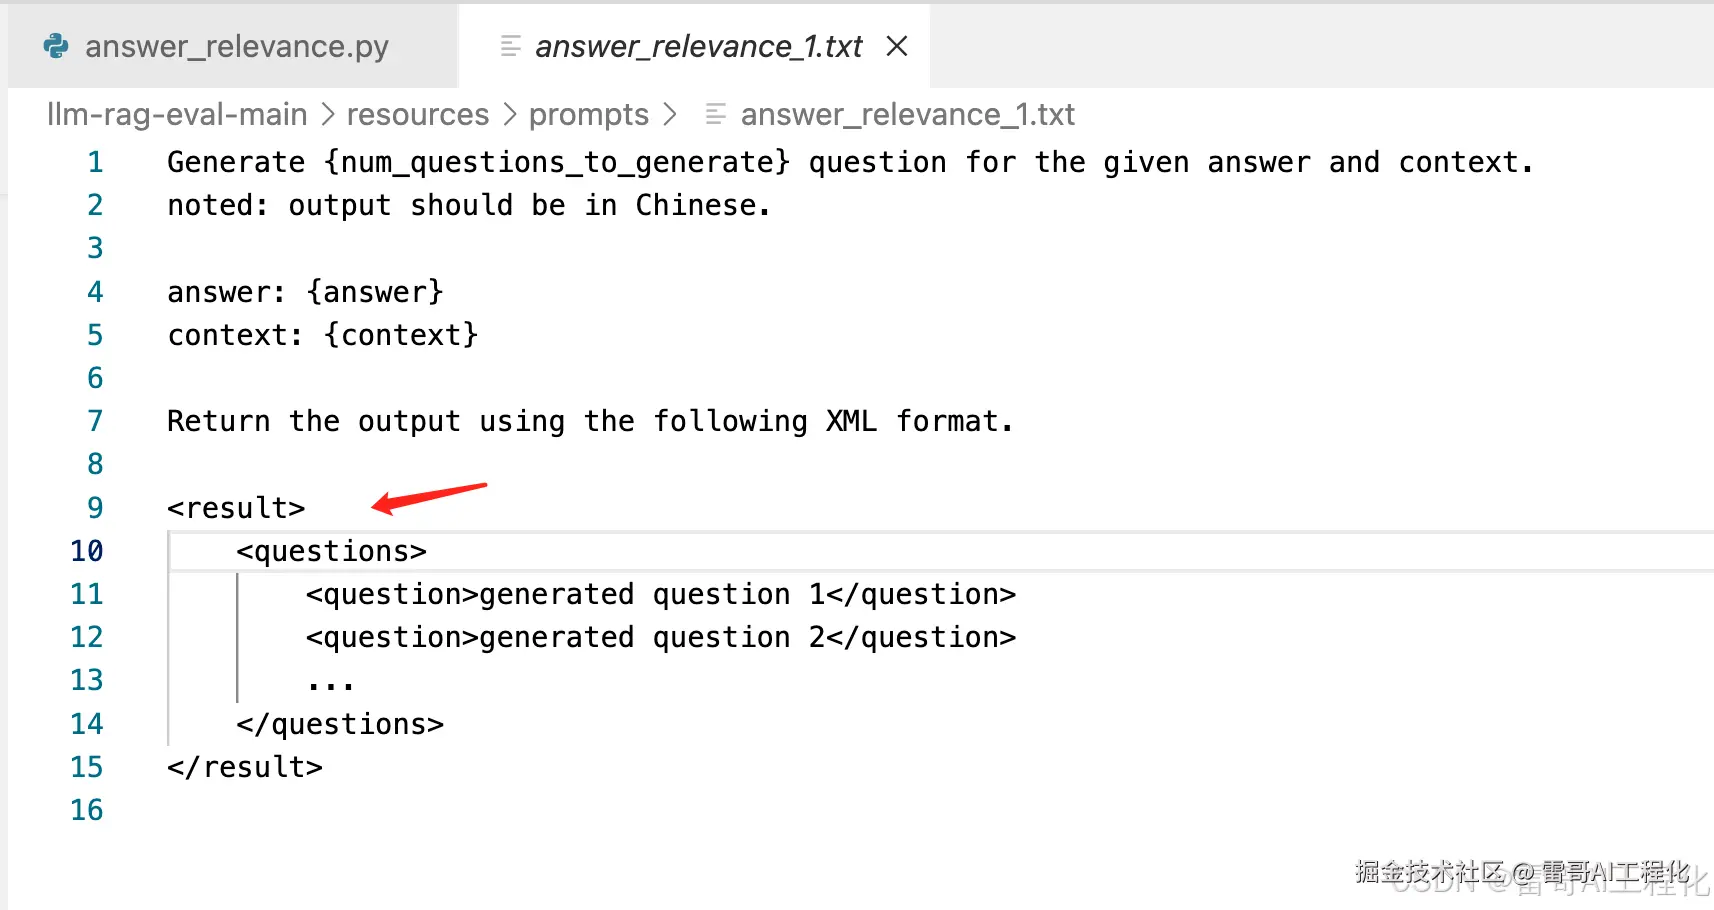The image size is (1714, 910).
Task: Open the prompts breadcrumb segment
Action: [588, 115]
